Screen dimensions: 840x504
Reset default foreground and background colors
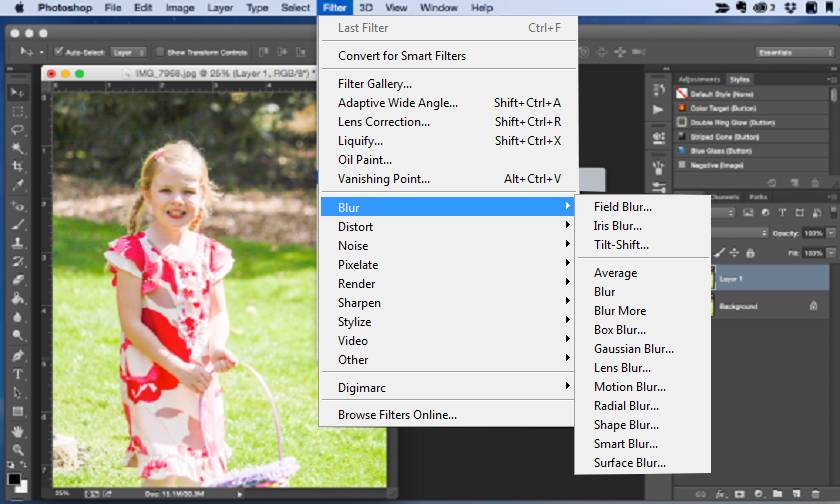(11, 464)
